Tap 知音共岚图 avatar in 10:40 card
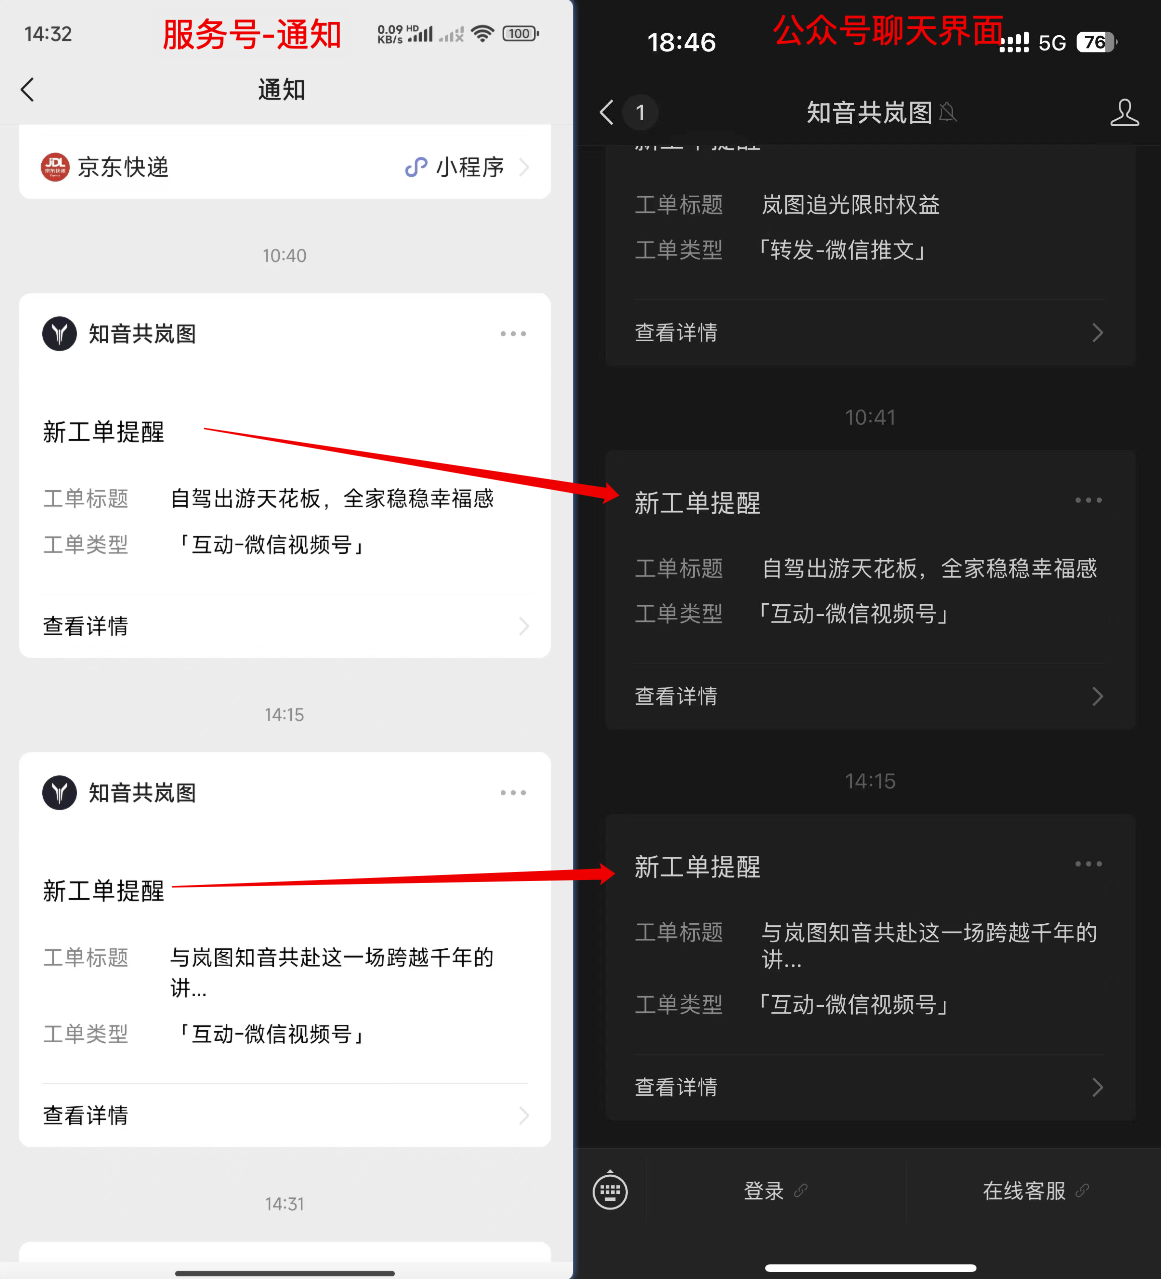The width and height of the screenshot is (1161, 1279). (x=59, y=333)
